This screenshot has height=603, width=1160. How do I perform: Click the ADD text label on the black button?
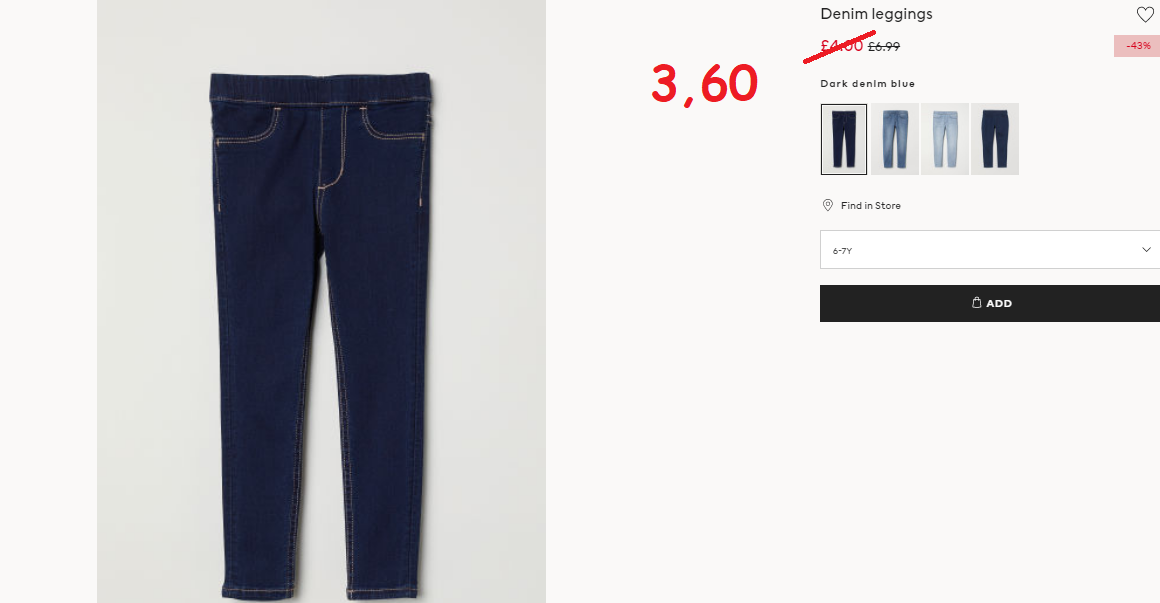tap(999, 303)
